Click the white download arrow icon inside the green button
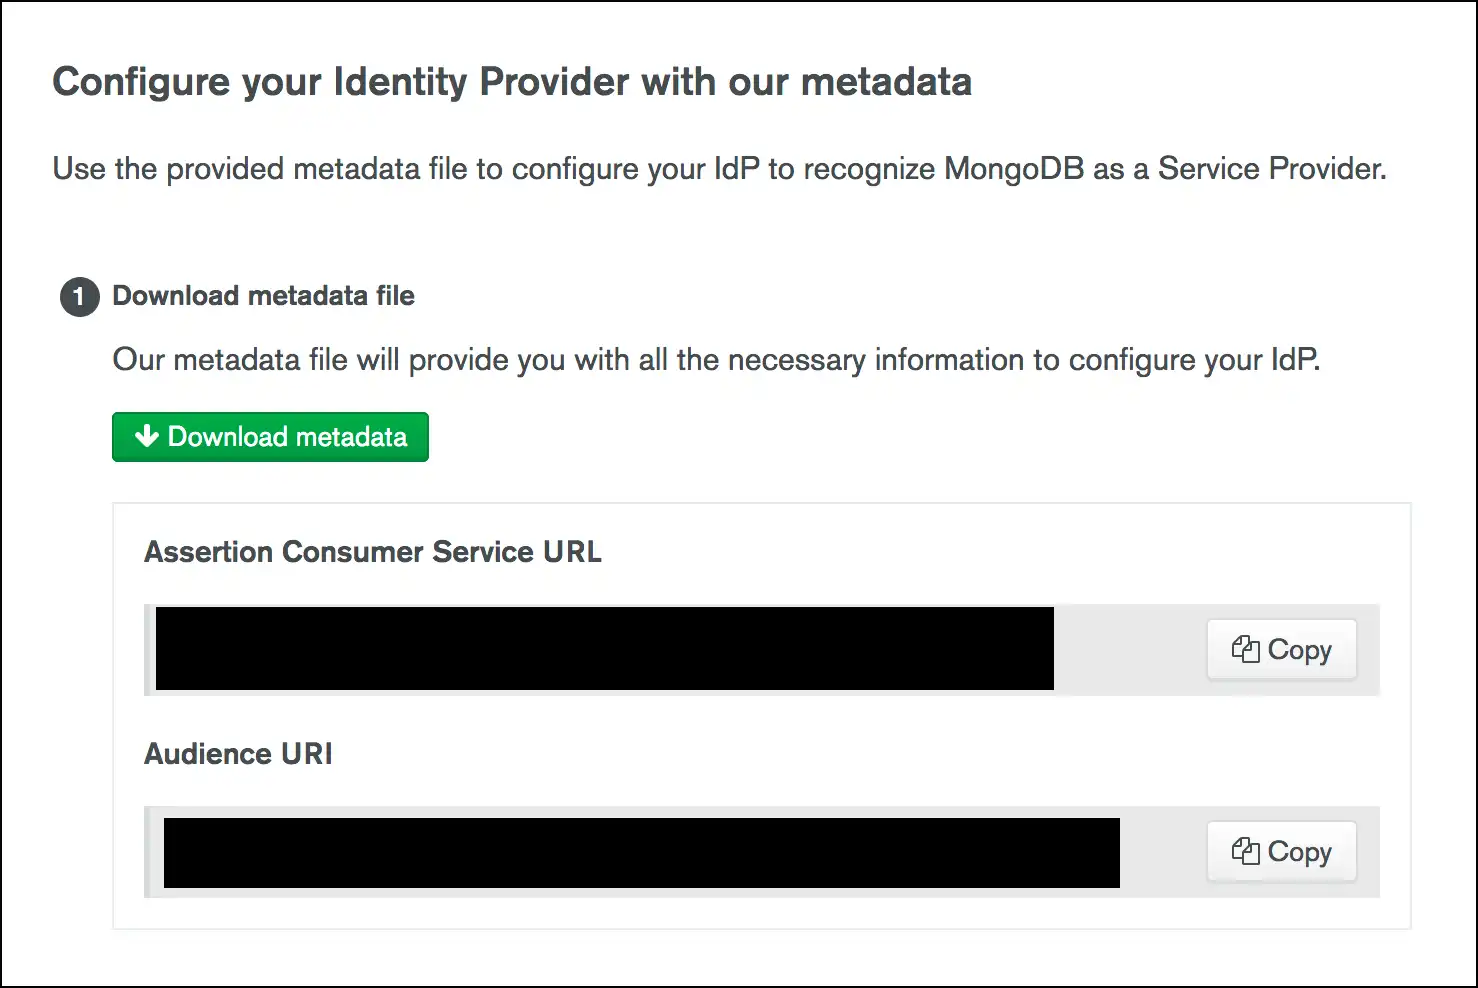 [x=146, y=436]
